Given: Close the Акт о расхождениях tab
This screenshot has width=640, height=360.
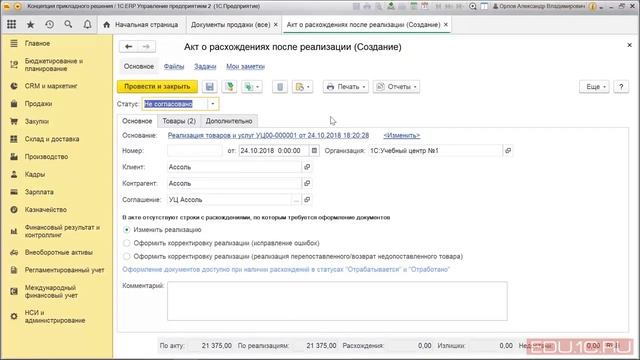Looking at the screenshot, I should [x=446, y=25].
